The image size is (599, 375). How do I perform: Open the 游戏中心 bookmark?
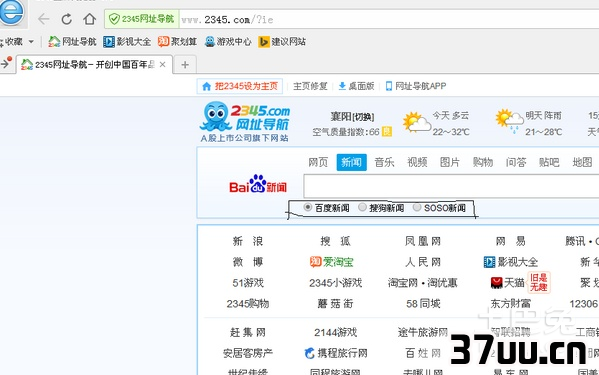coord(228,42)
